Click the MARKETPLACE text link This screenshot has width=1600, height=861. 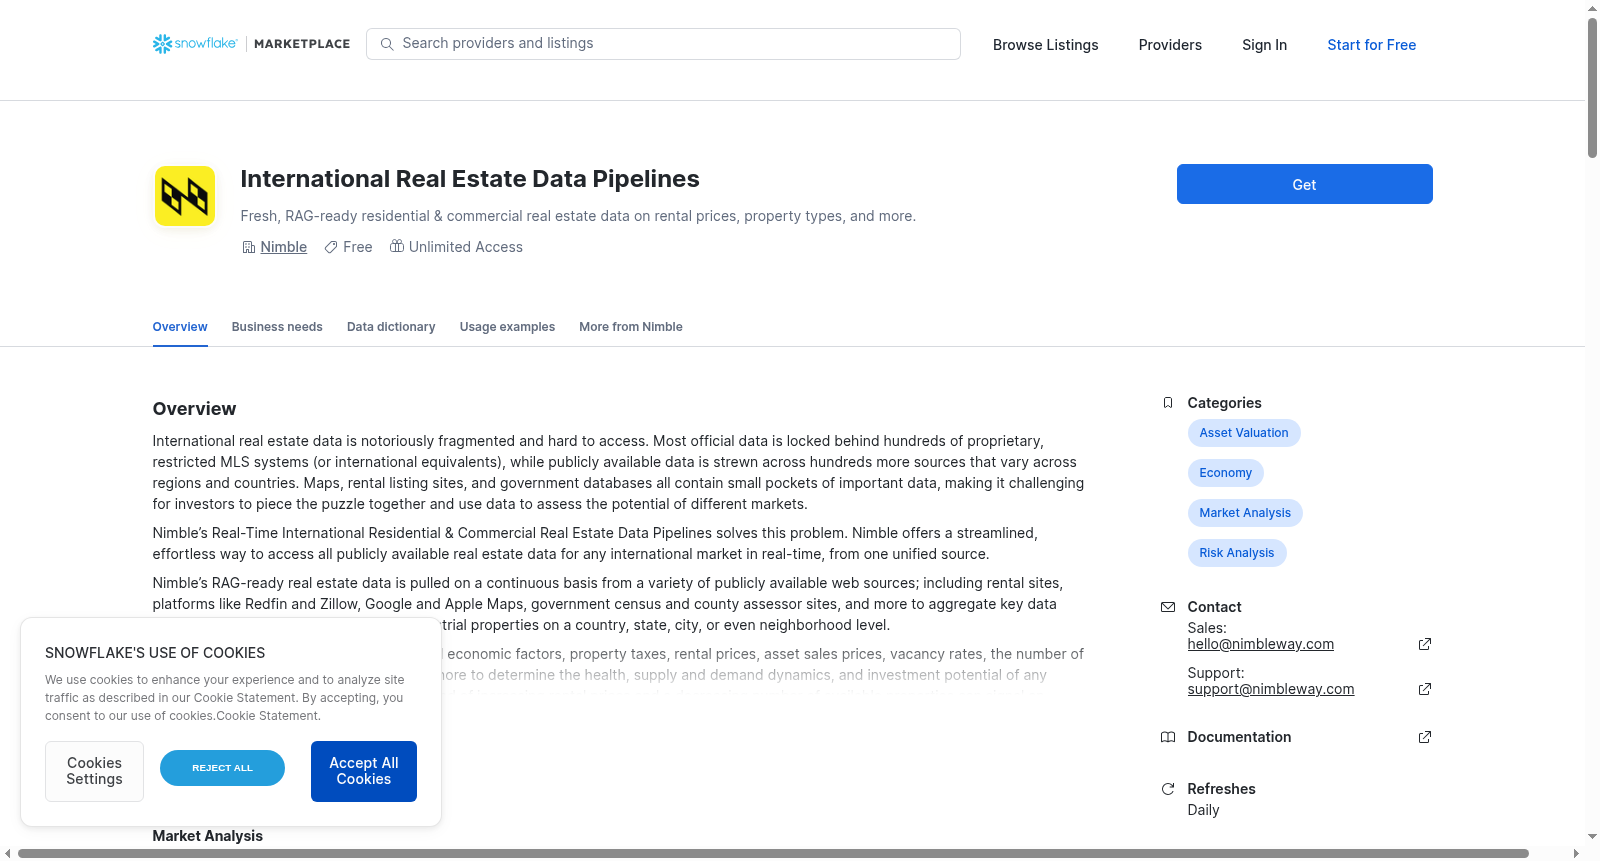pos(302,44)
